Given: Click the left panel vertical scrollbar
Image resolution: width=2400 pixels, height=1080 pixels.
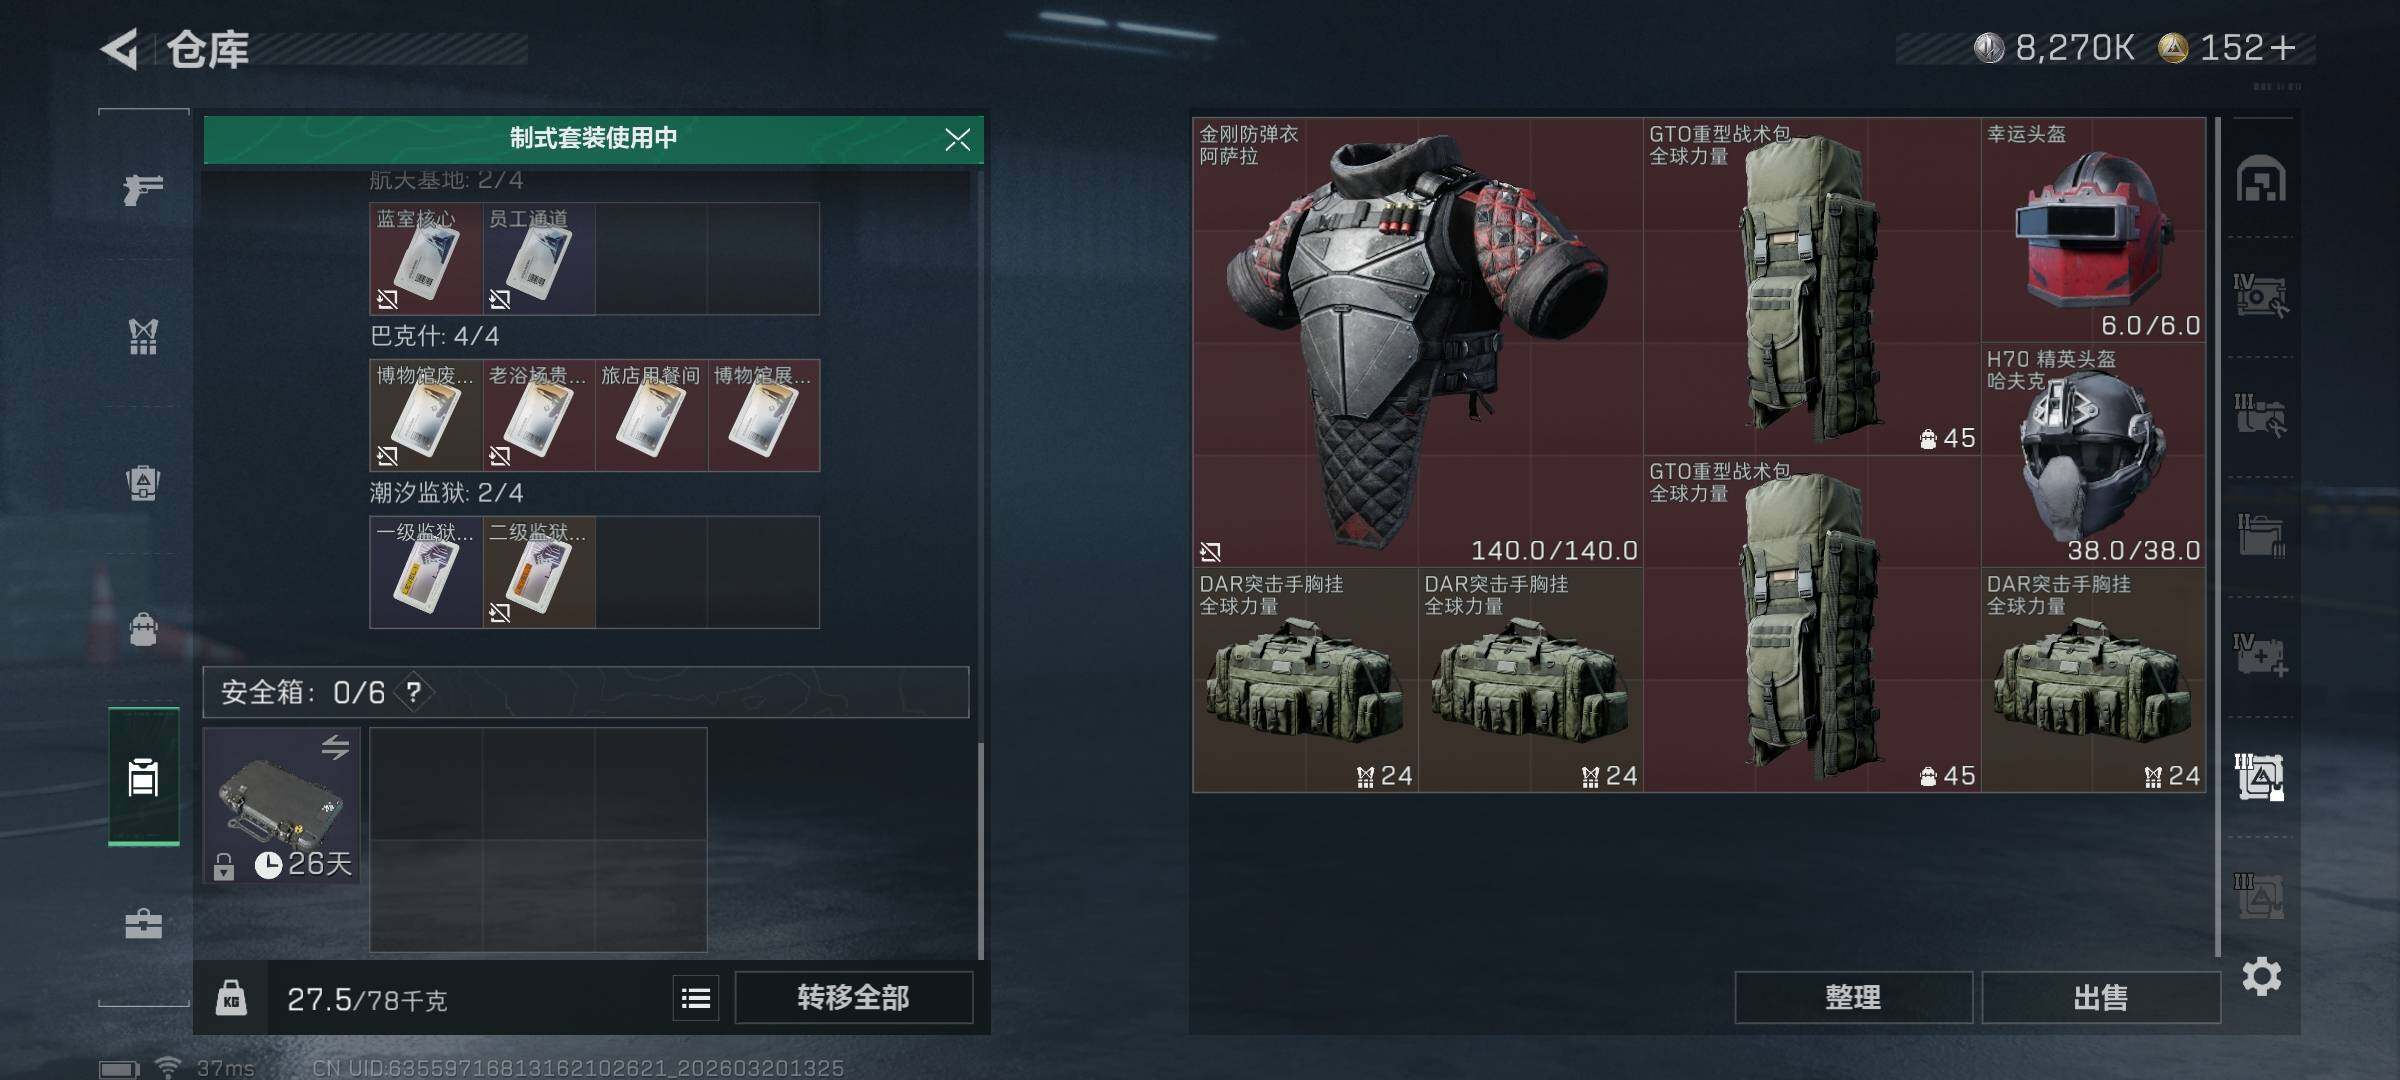Looking at the screenshot, I should [980, 850].
